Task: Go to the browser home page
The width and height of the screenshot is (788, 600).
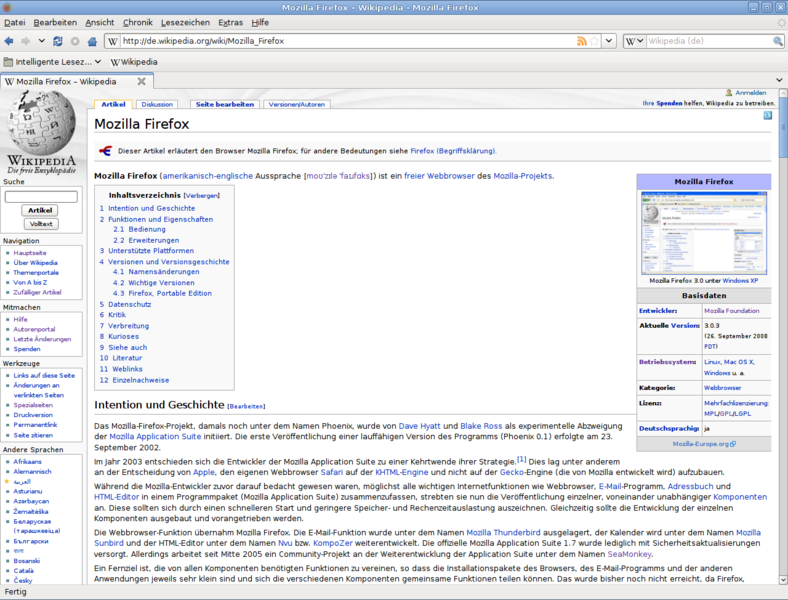Action: (x=93, y=41)
